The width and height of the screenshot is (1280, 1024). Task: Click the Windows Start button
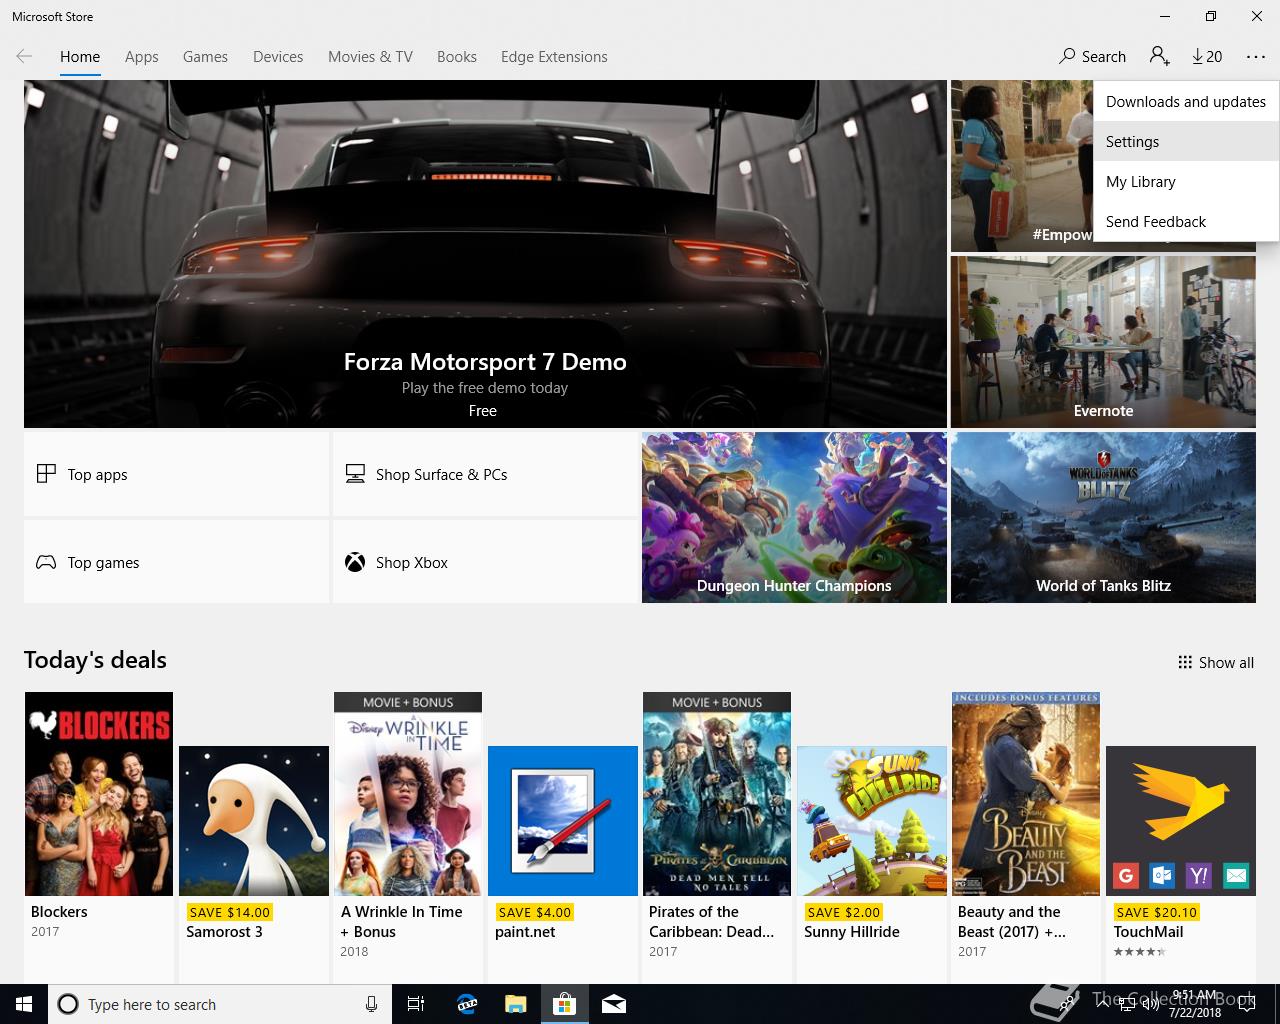point(24,1004)
